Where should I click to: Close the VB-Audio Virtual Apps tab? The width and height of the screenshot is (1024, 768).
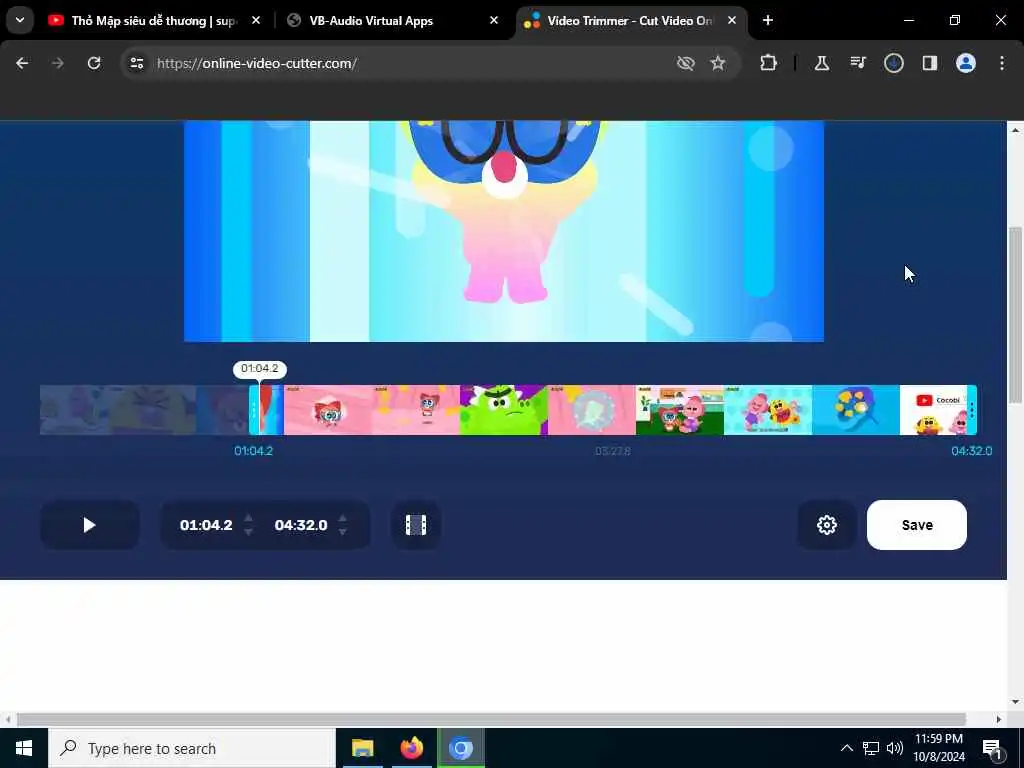[494, 21]
